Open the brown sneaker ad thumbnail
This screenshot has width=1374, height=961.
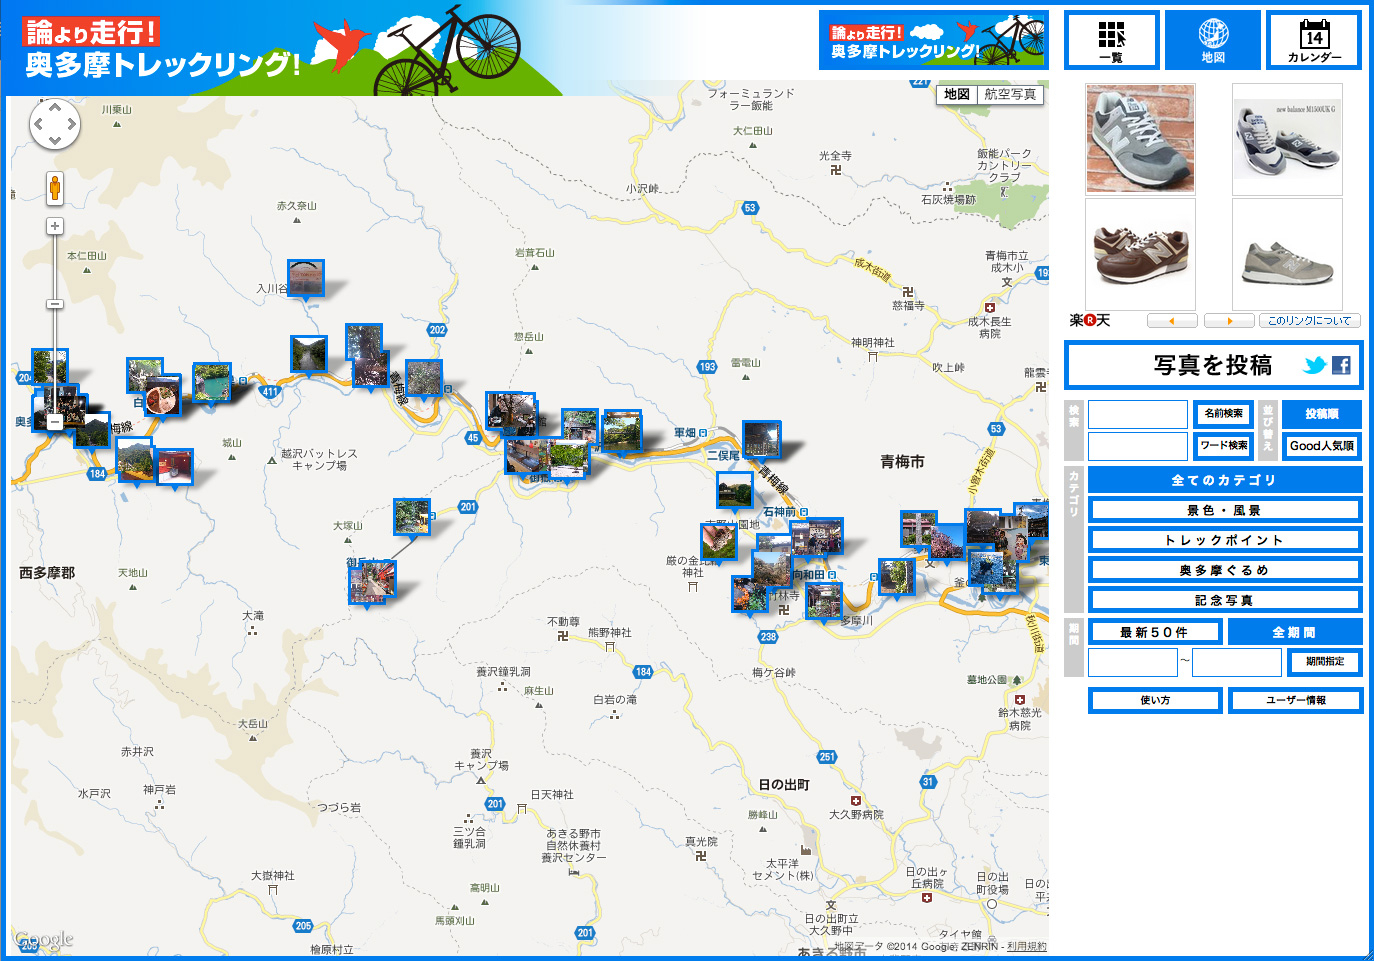pyautogui.click(x=1140, y=254)
